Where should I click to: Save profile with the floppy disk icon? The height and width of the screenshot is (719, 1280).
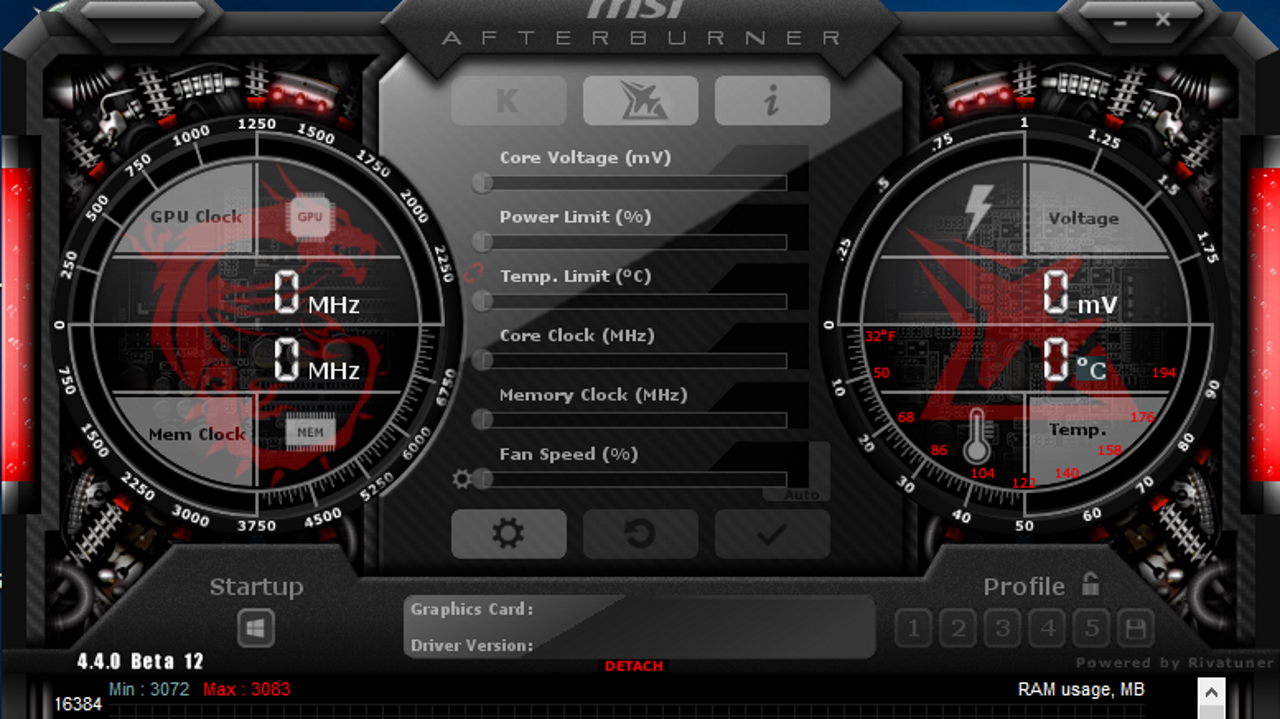(x=1136, y=629)
